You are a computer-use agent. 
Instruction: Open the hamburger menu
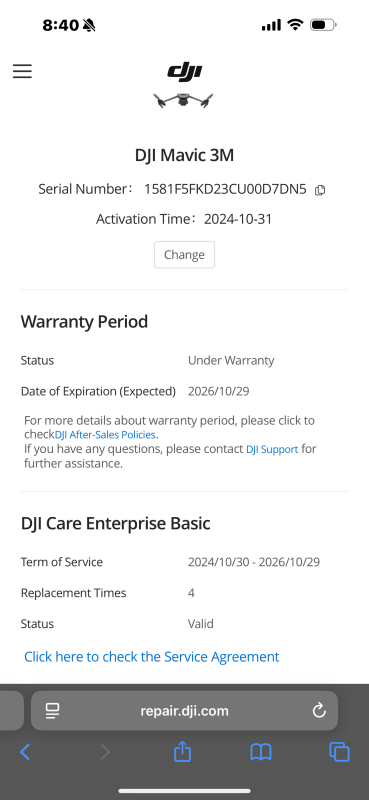pyautogui.click(x=22, y=71)
